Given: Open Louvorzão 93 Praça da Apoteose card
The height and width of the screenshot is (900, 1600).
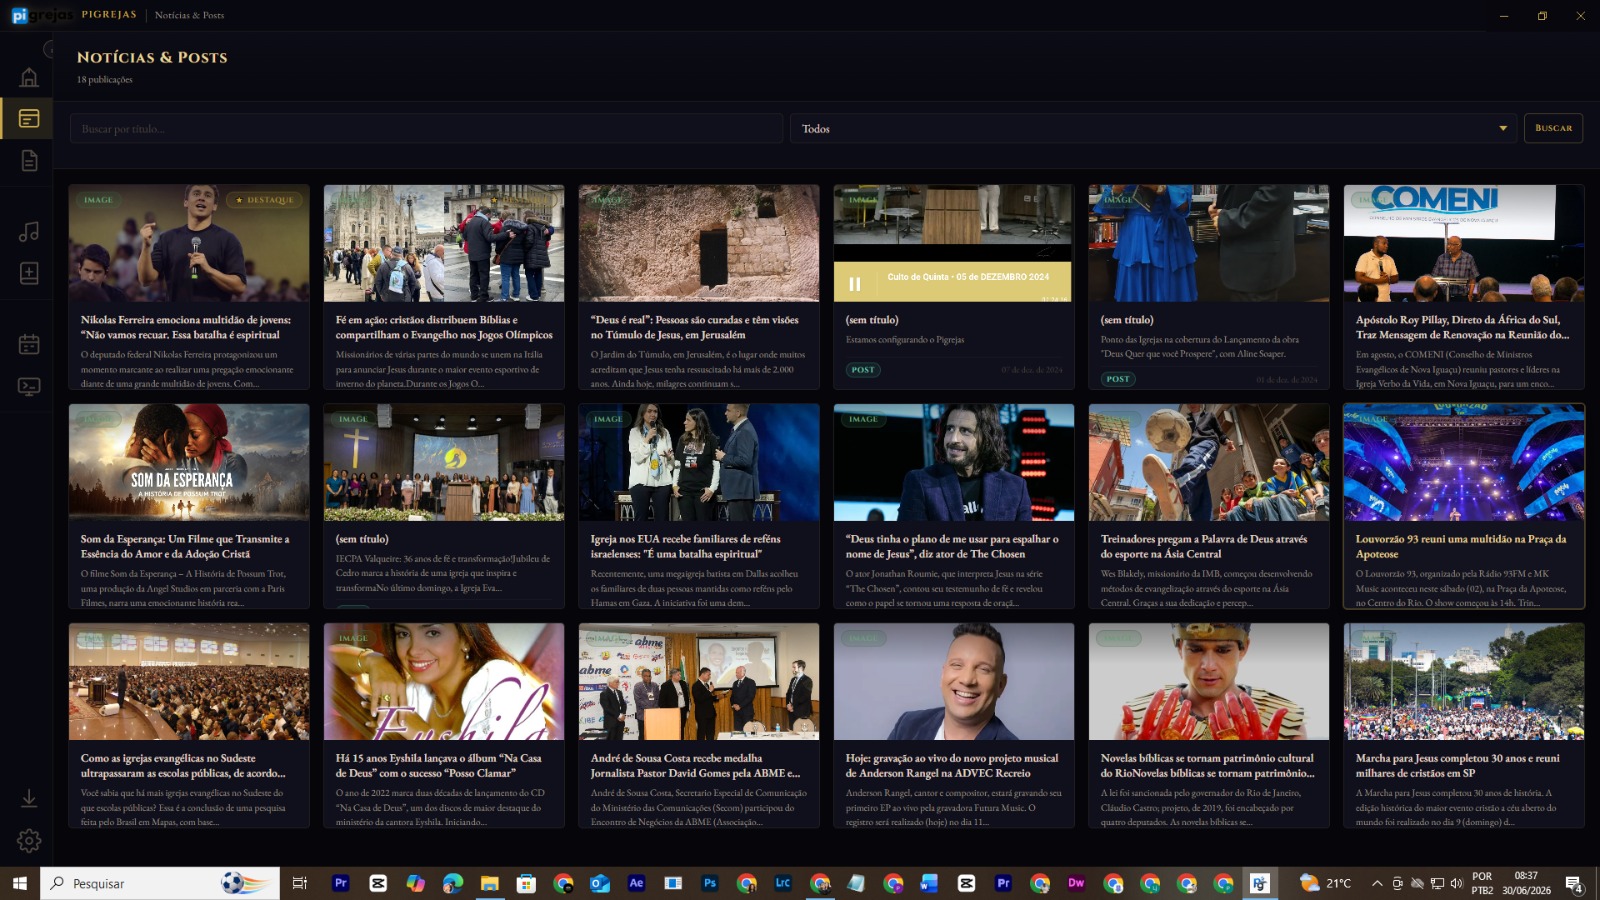Looking at the screenshot, I should [x=1464, y=506].
